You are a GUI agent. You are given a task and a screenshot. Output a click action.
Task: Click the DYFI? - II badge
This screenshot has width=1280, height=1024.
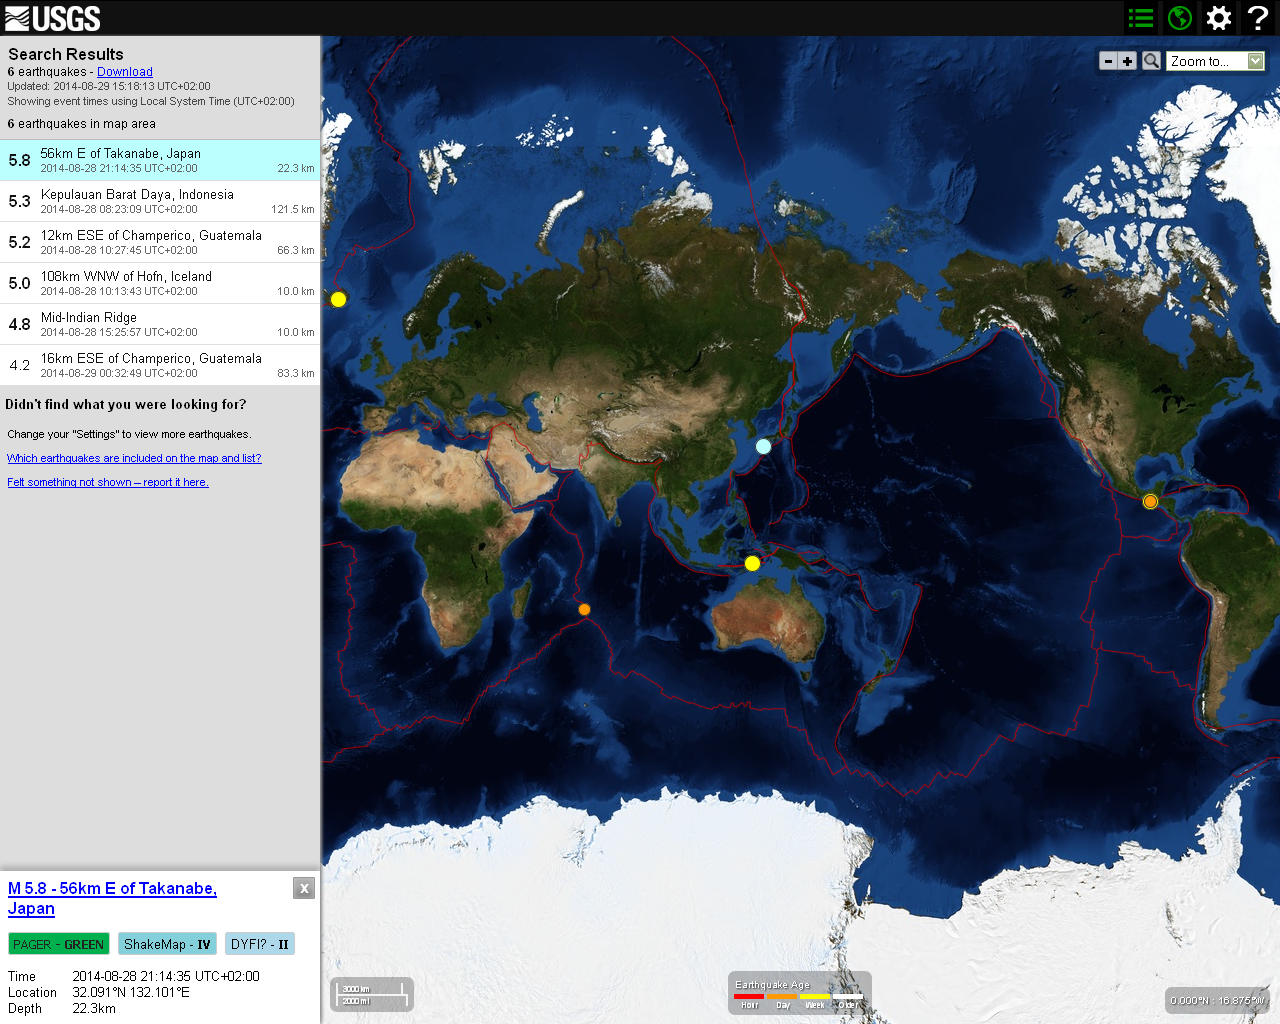point(260,944)
